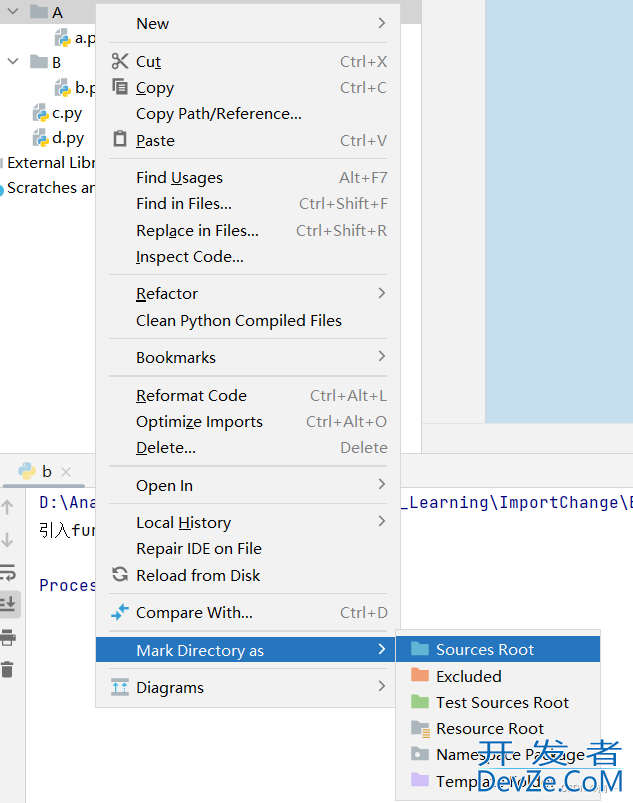Choose Reformat Code menu item
This screenshot has width=633, height=803.
tap(248, 395)
